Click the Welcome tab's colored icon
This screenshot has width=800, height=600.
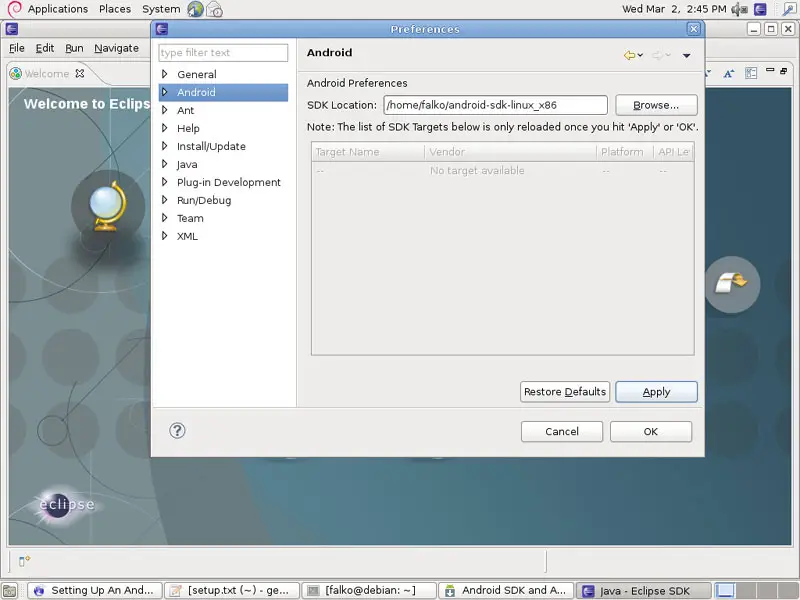(x=16, y=73)
